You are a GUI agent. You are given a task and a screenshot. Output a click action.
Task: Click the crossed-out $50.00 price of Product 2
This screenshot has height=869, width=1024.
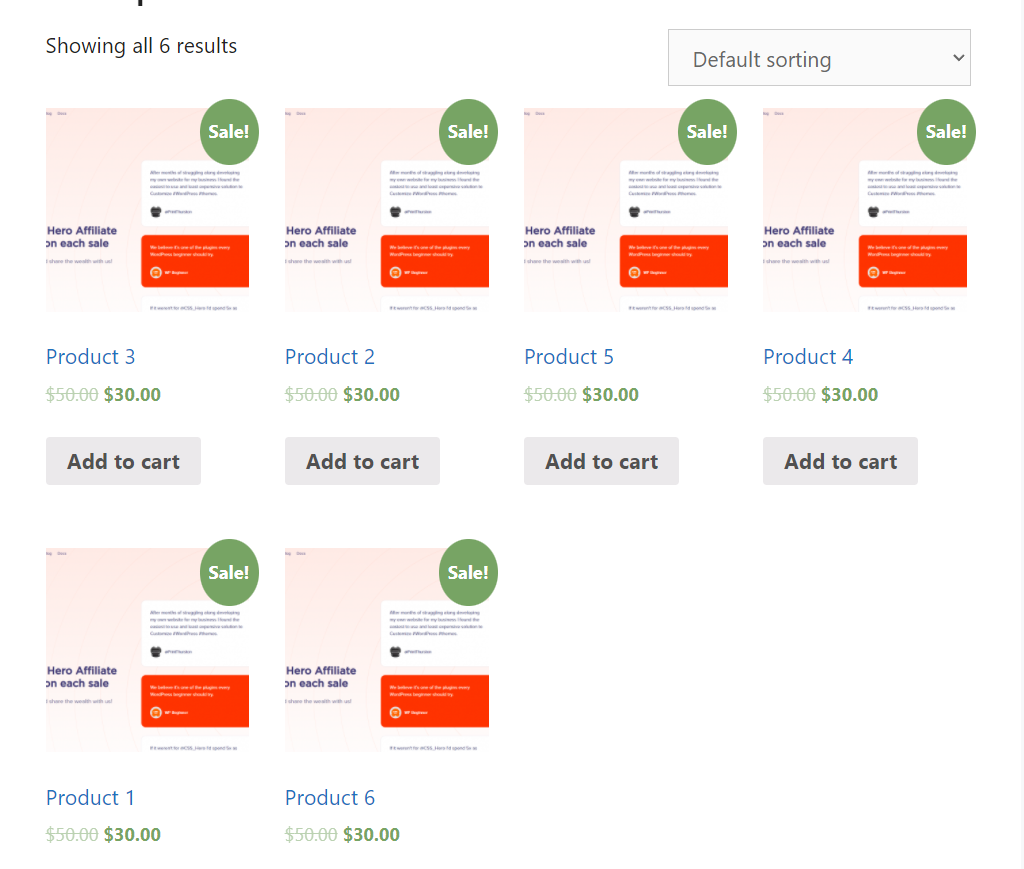tap(311, 394)
